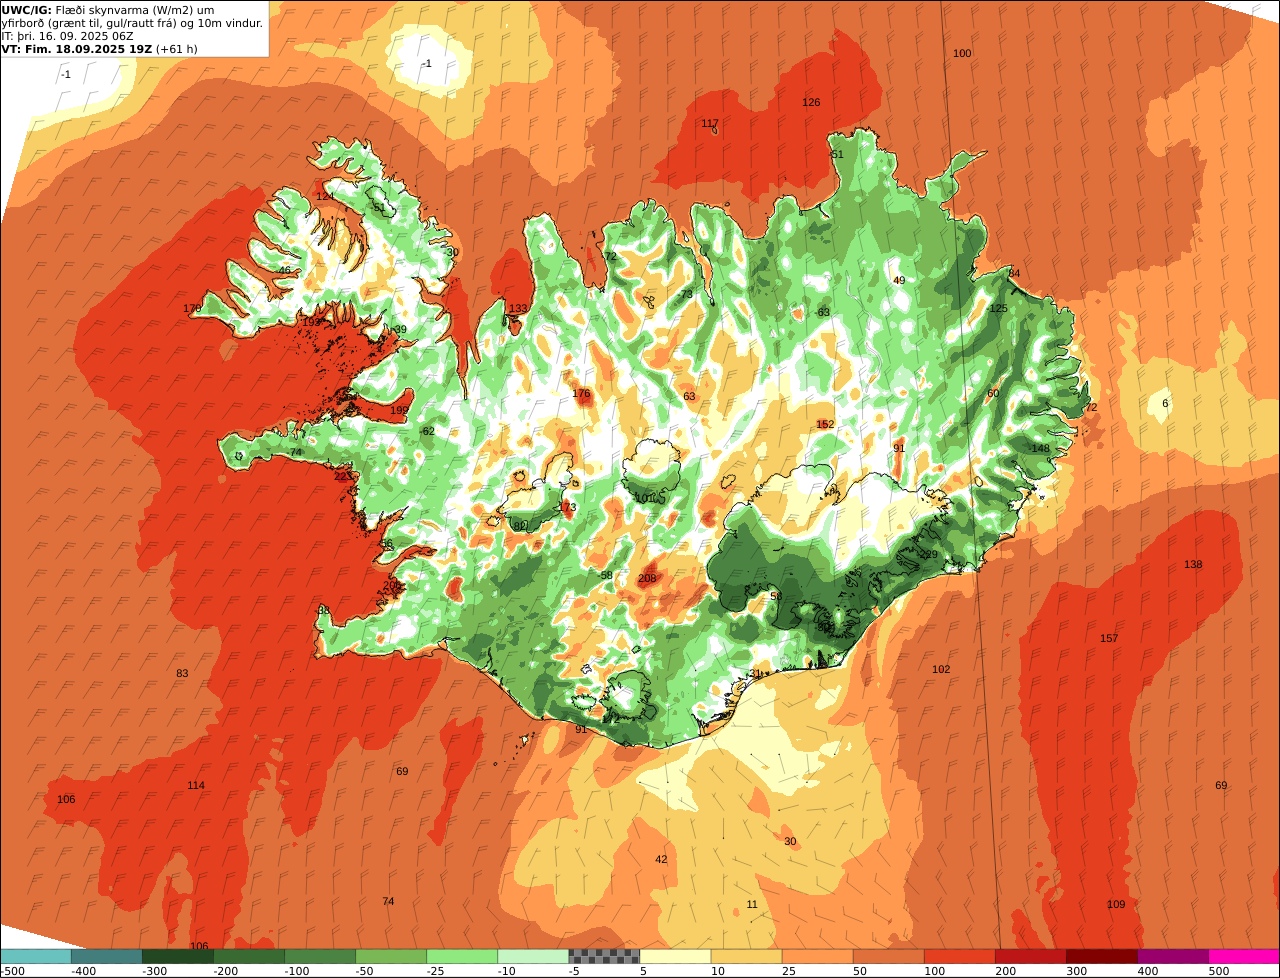
Task: Click the value 102 off the southeast coast
Action: pyautogui.click(x=941, y=670)
